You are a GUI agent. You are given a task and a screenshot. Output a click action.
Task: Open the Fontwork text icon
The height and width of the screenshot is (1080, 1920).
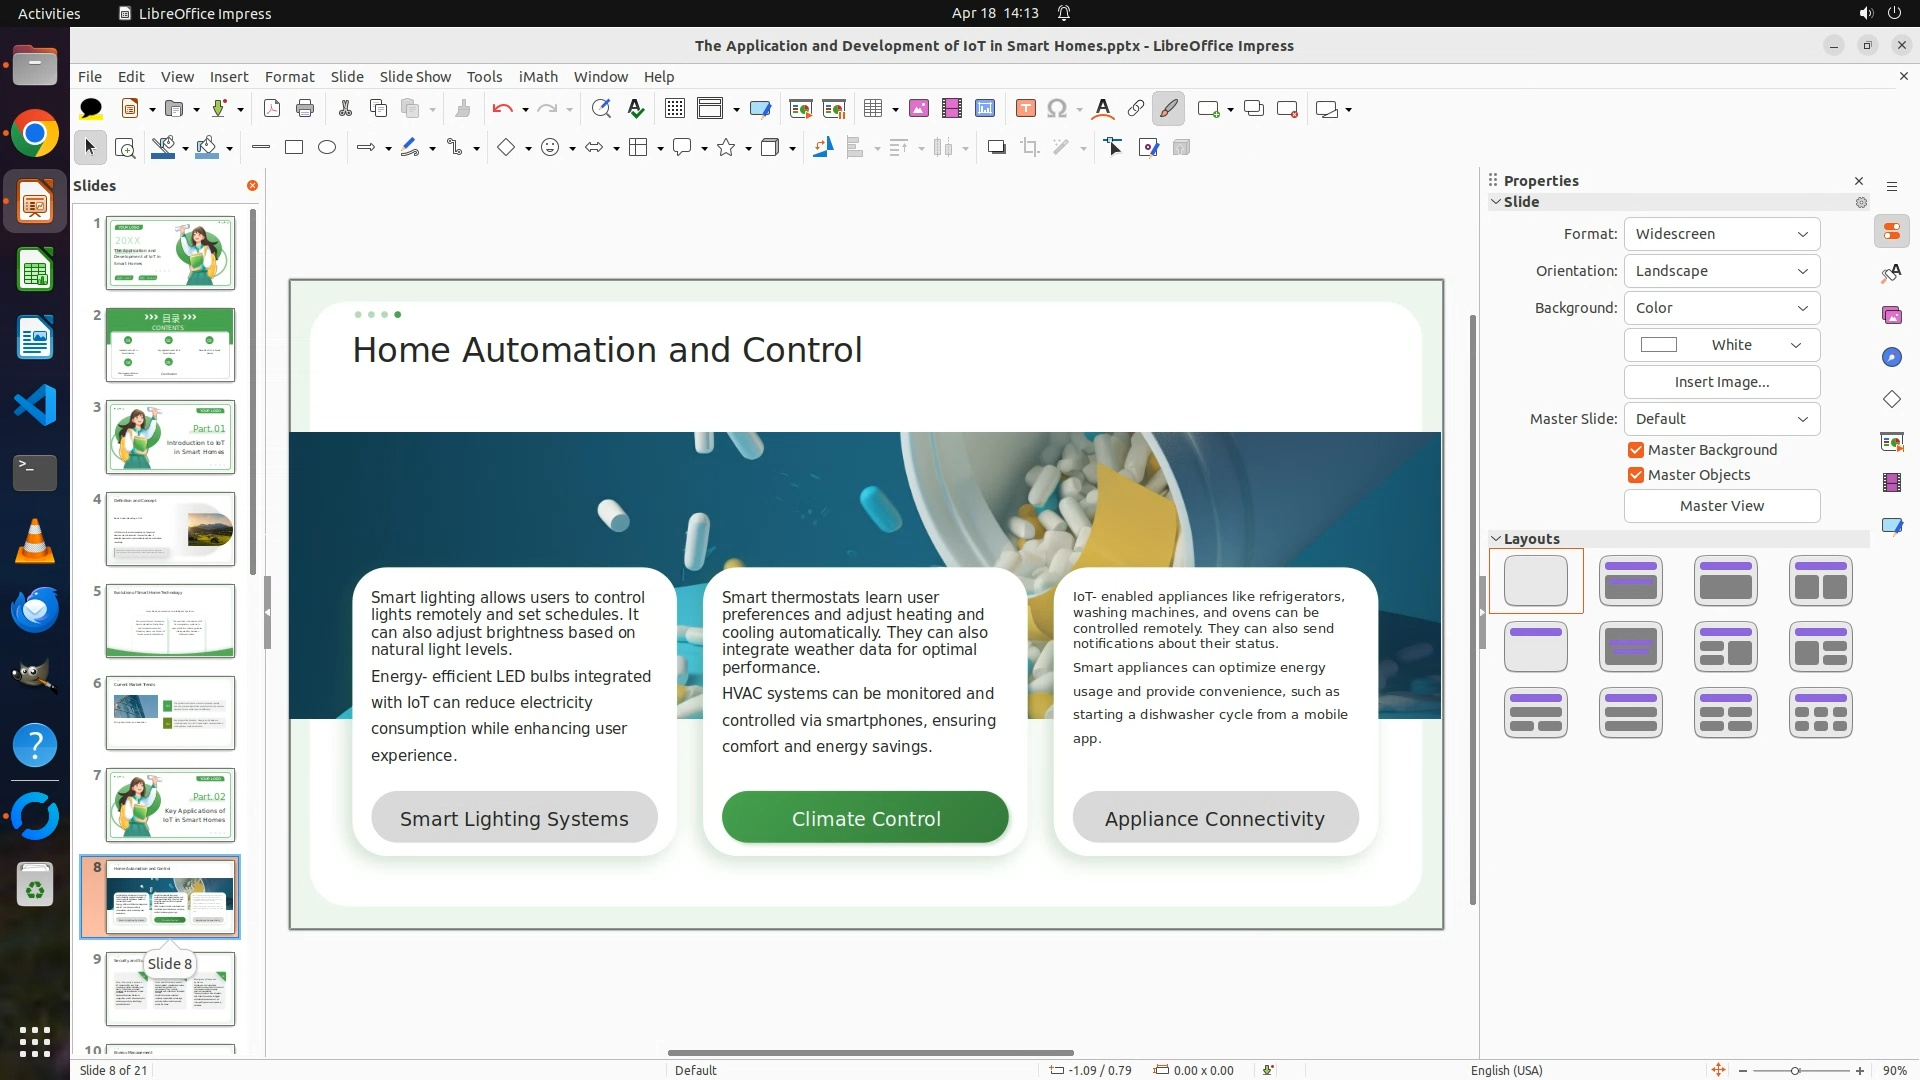[x=1102, y=109]
